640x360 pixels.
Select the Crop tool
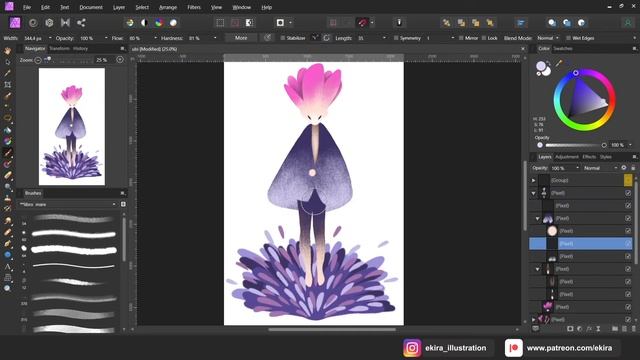(7, 85)
